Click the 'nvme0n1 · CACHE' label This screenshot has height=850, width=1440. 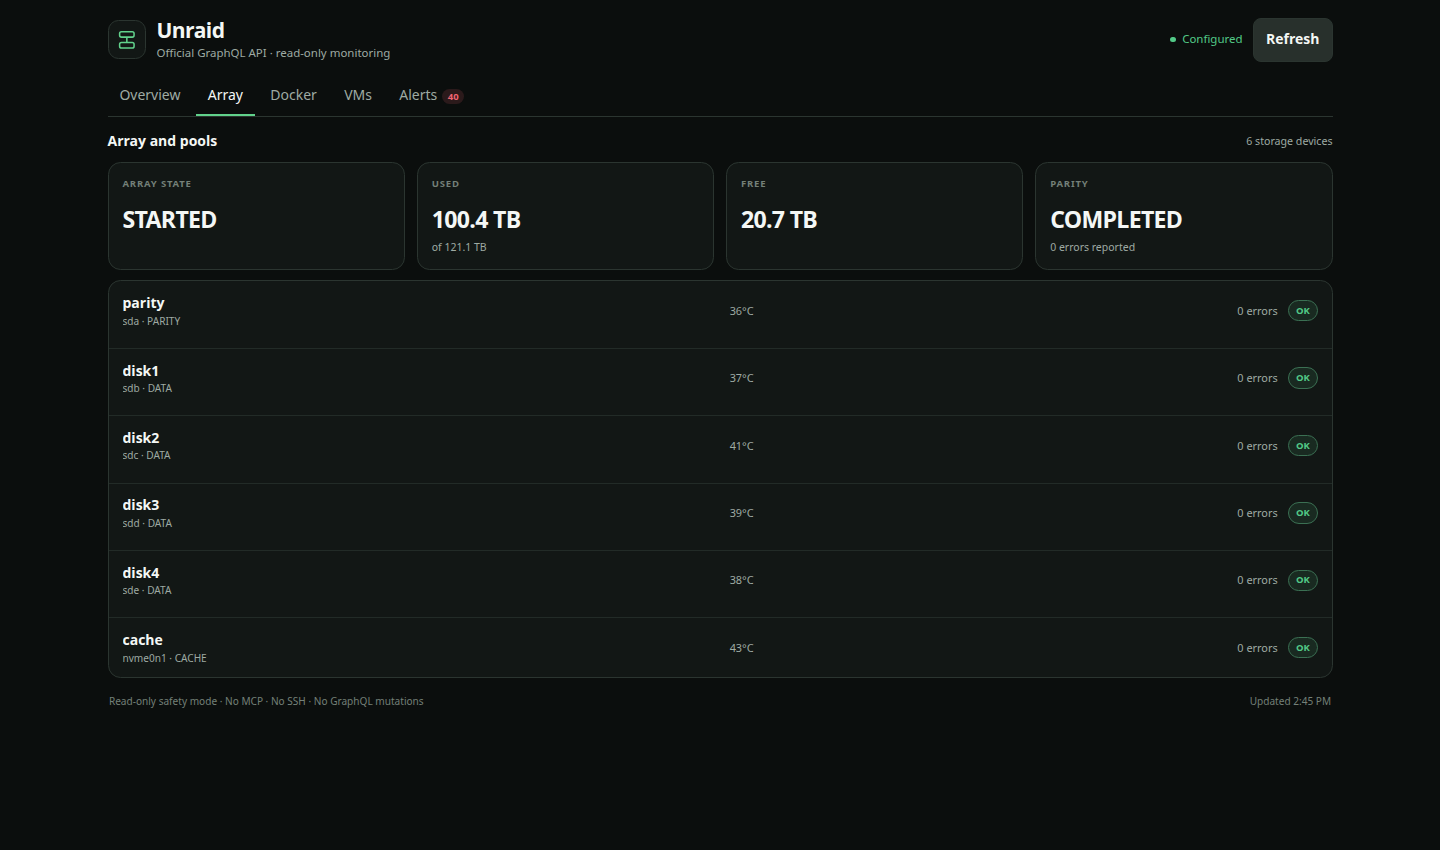[x=164, y=659]
